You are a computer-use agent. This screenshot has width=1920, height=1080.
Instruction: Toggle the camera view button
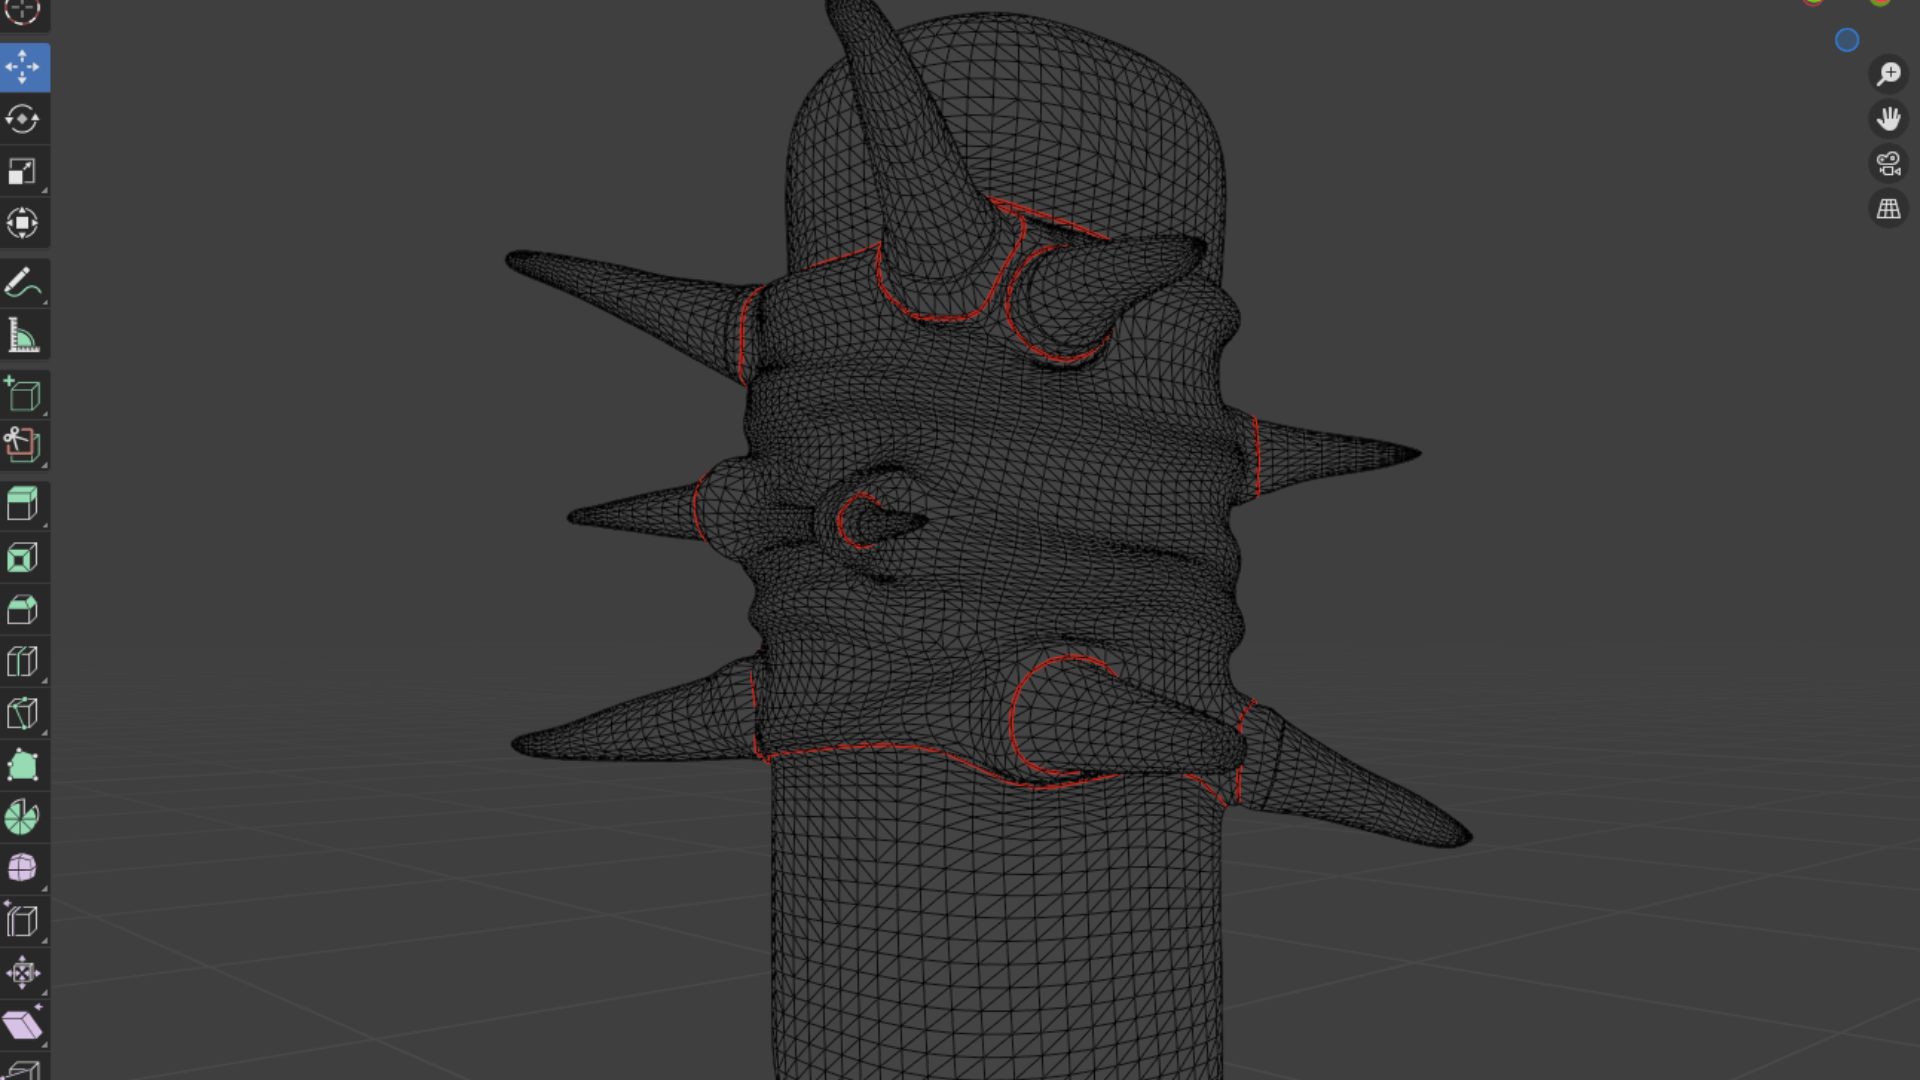coord(1888,164)
